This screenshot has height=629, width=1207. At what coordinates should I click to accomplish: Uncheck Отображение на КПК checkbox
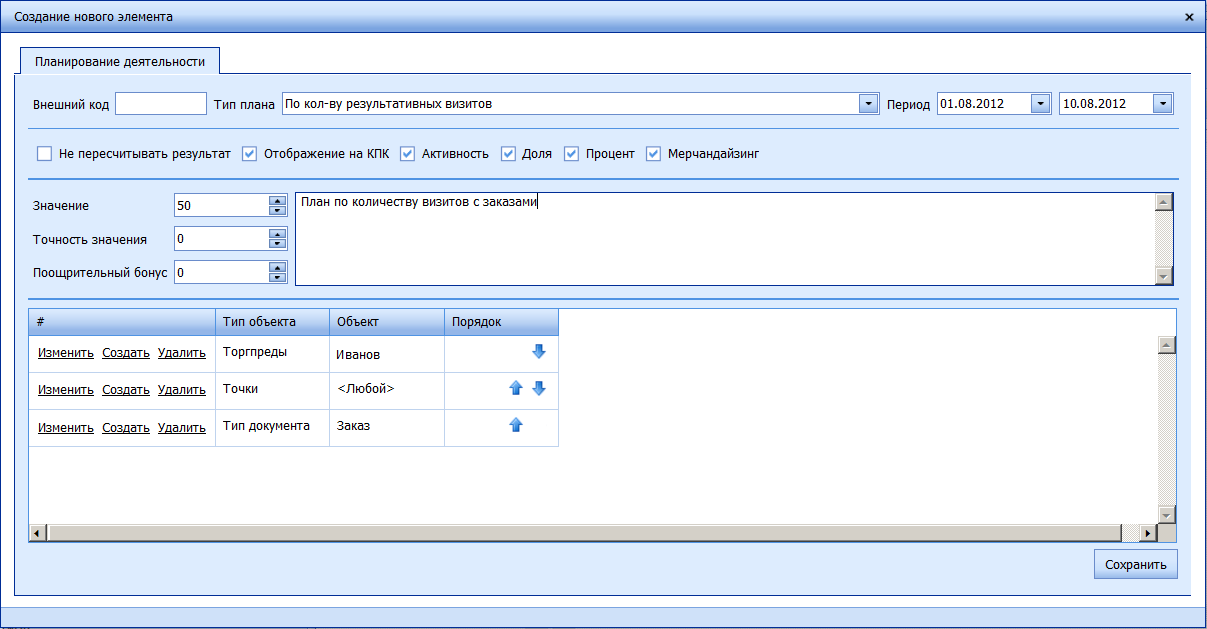click(x=250, y=154)
